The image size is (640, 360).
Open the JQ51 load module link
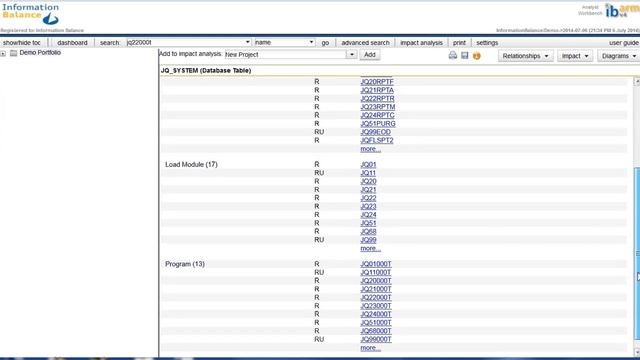click(x=368, y=223)
